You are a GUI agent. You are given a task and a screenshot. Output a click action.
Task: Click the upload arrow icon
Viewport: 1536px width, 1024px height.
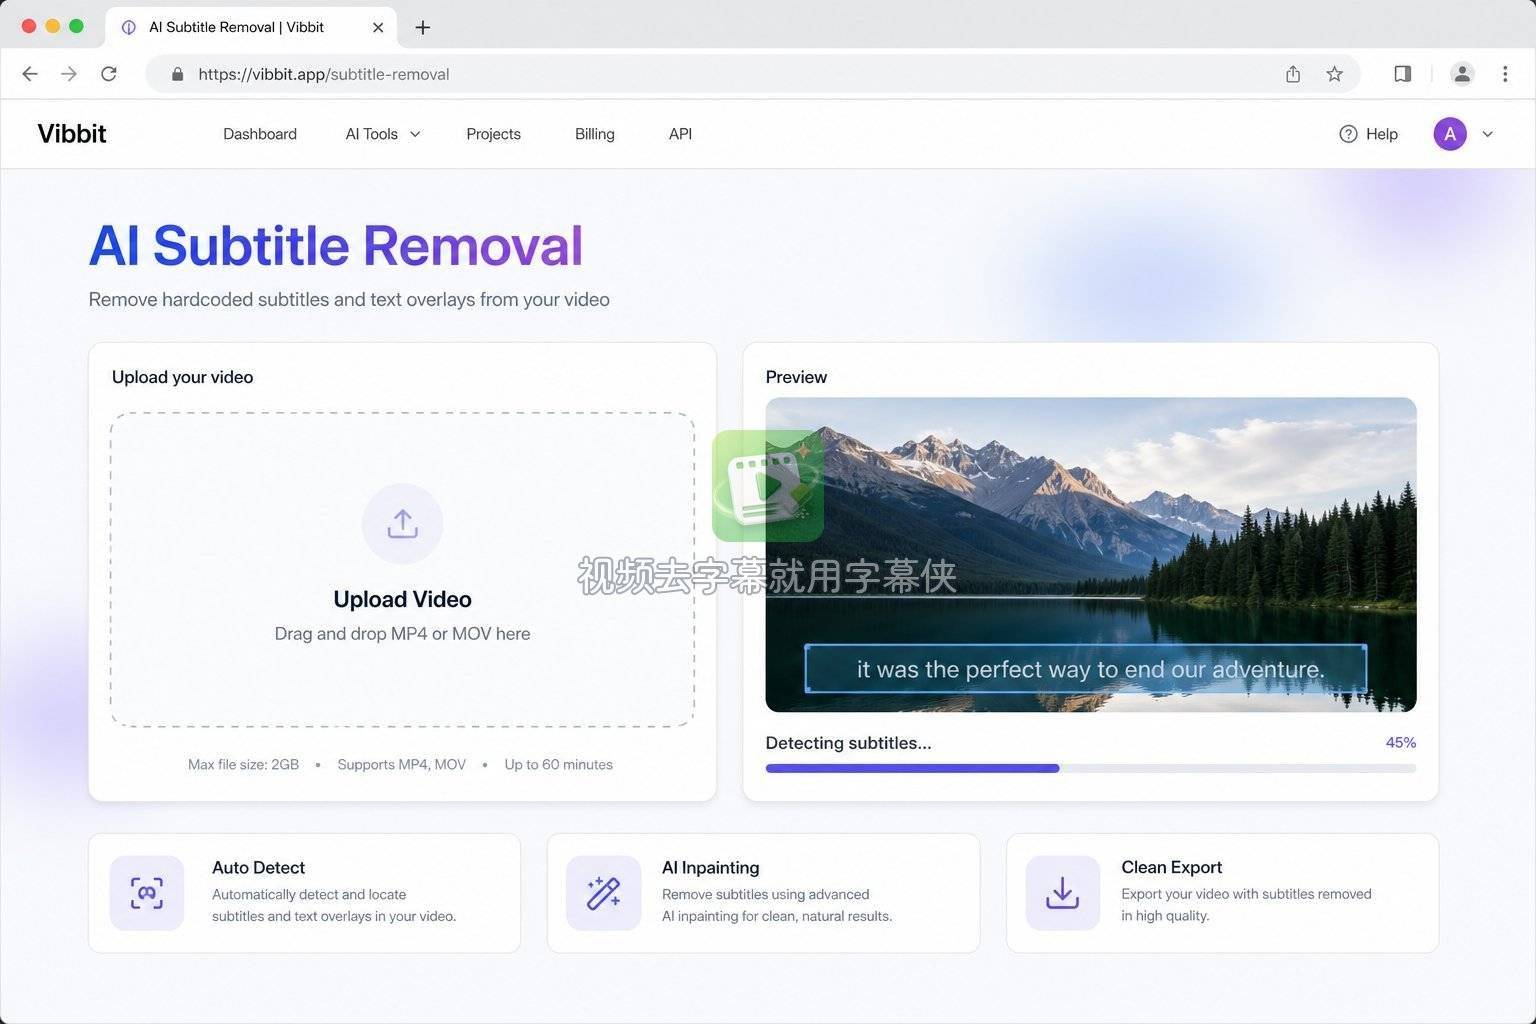pyautogui.click(x=402, y=524)
